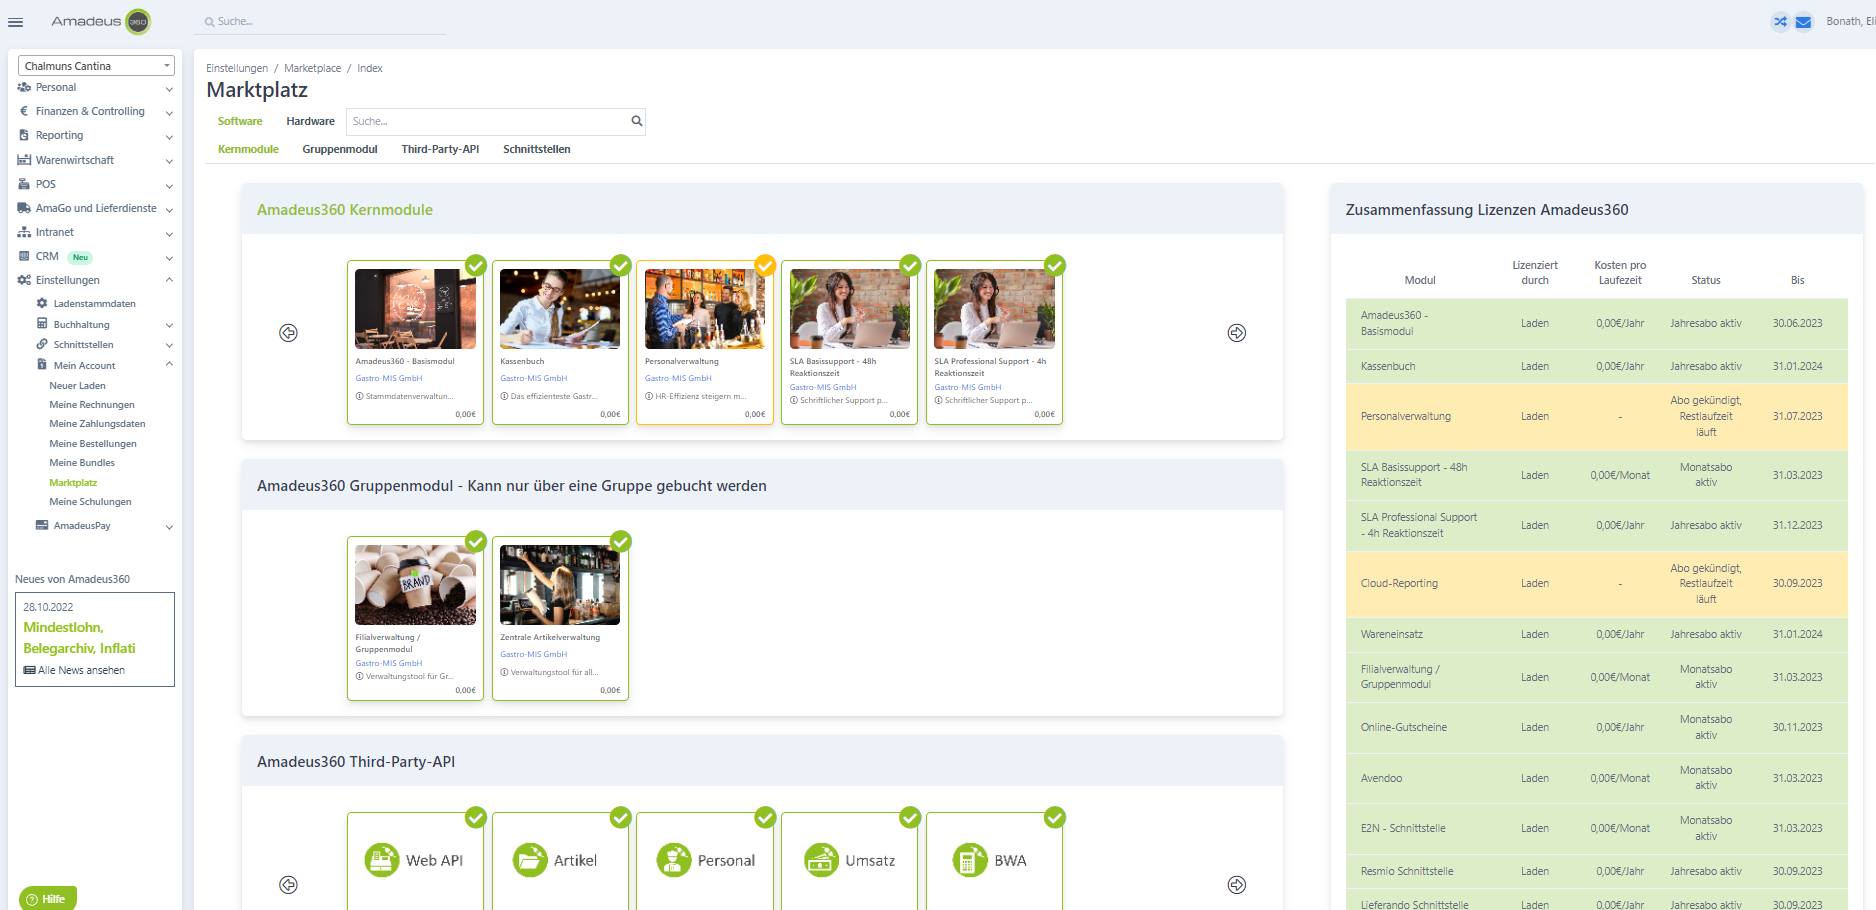Open Neuer Laden in sidebar
This screenshot has width=1876, height=910.
click(x=77, y=386)
